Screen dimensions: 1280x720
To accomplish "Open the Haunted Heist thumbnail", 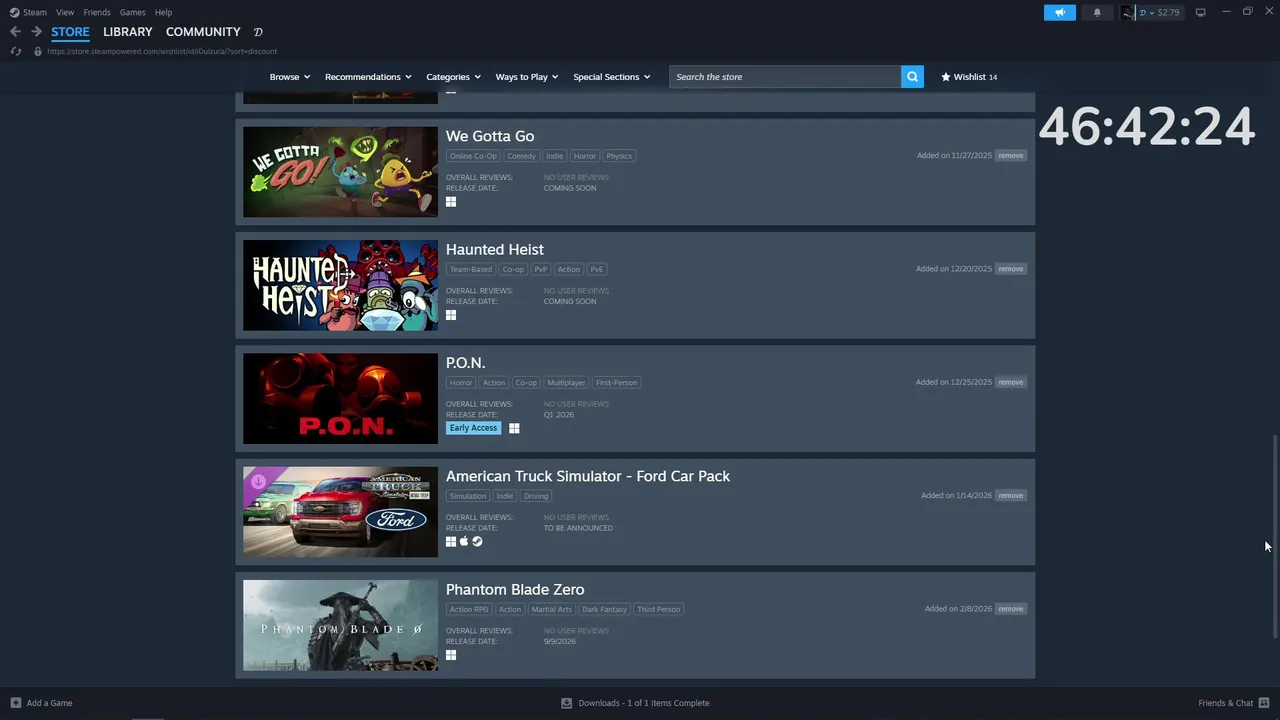I will pos(340,285).
